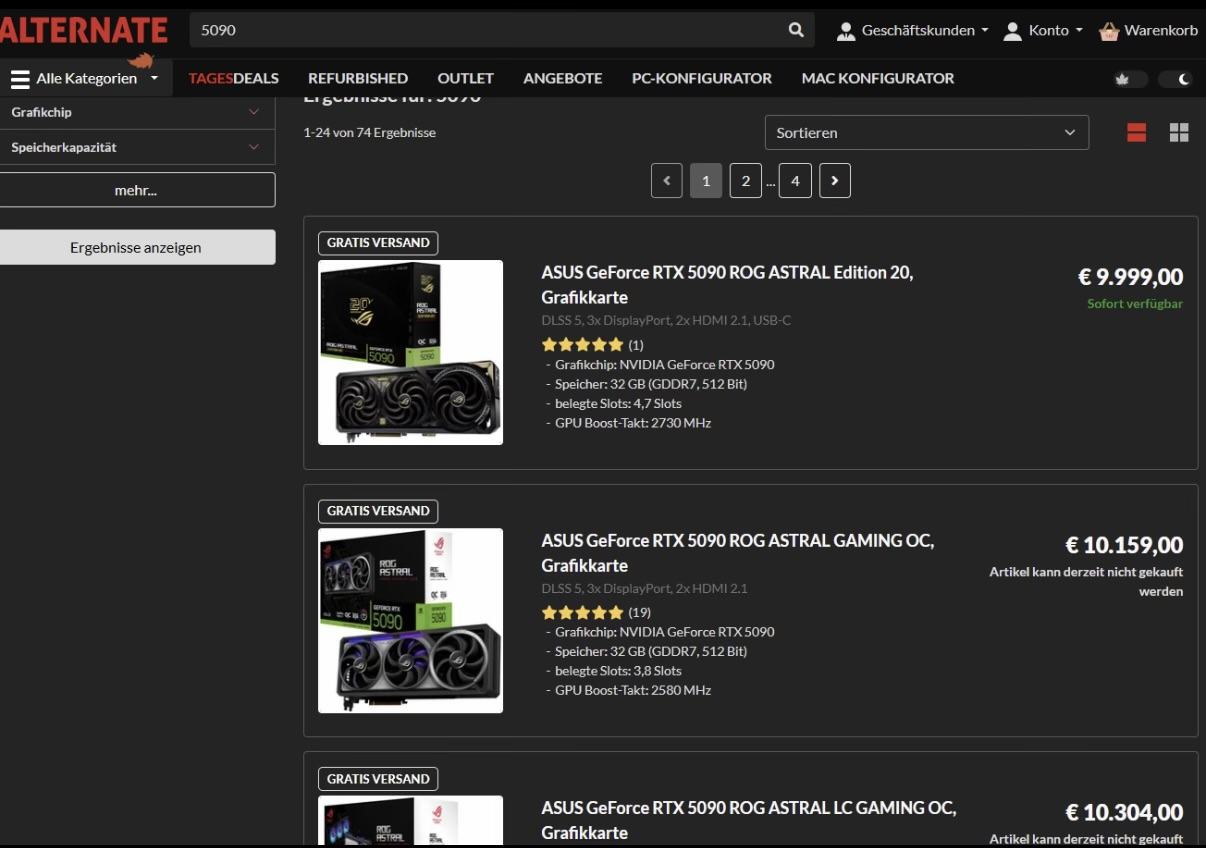Toggle the dark mode moon switch
Screen dimensions: 1206x848
[1175, 79]
